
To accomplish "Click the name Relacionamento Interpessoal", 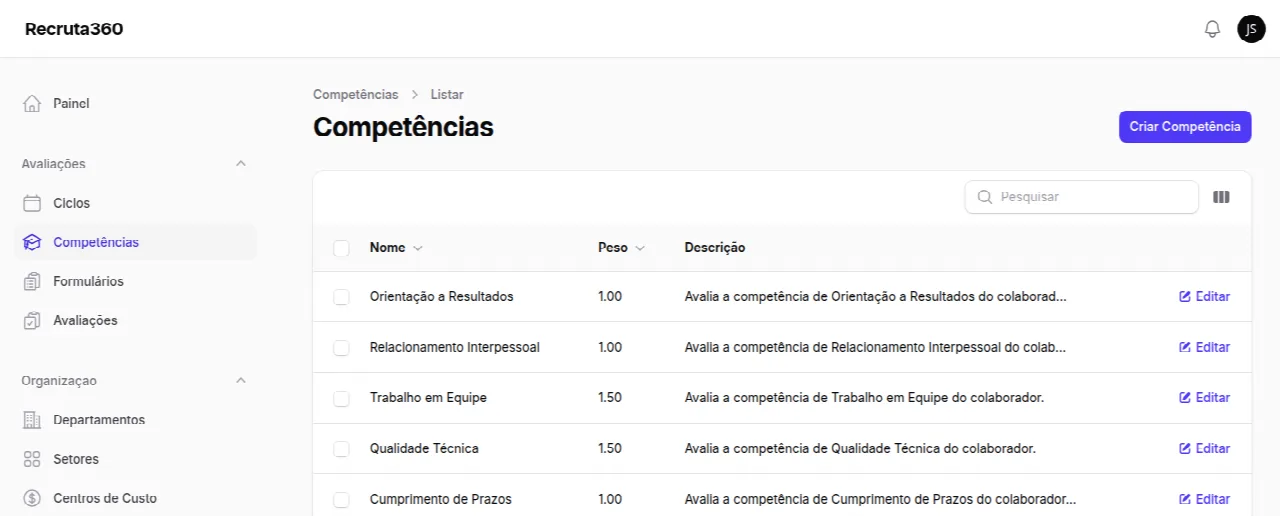I will [x=455, y=347].
